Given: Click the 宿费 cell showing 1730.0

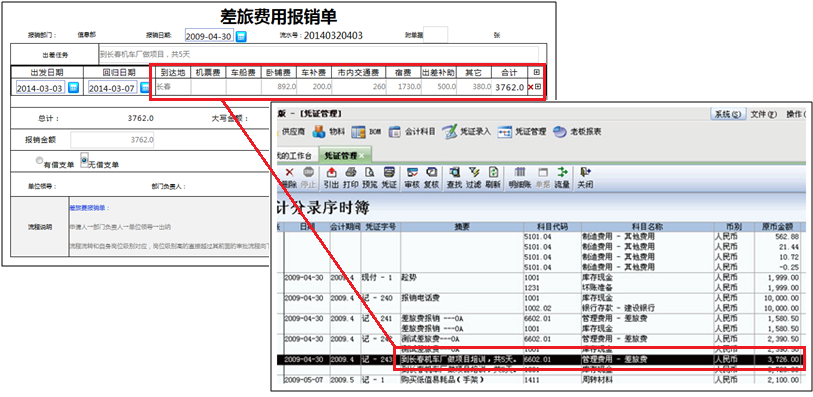Looking at the screenshot, I should 403,87.
